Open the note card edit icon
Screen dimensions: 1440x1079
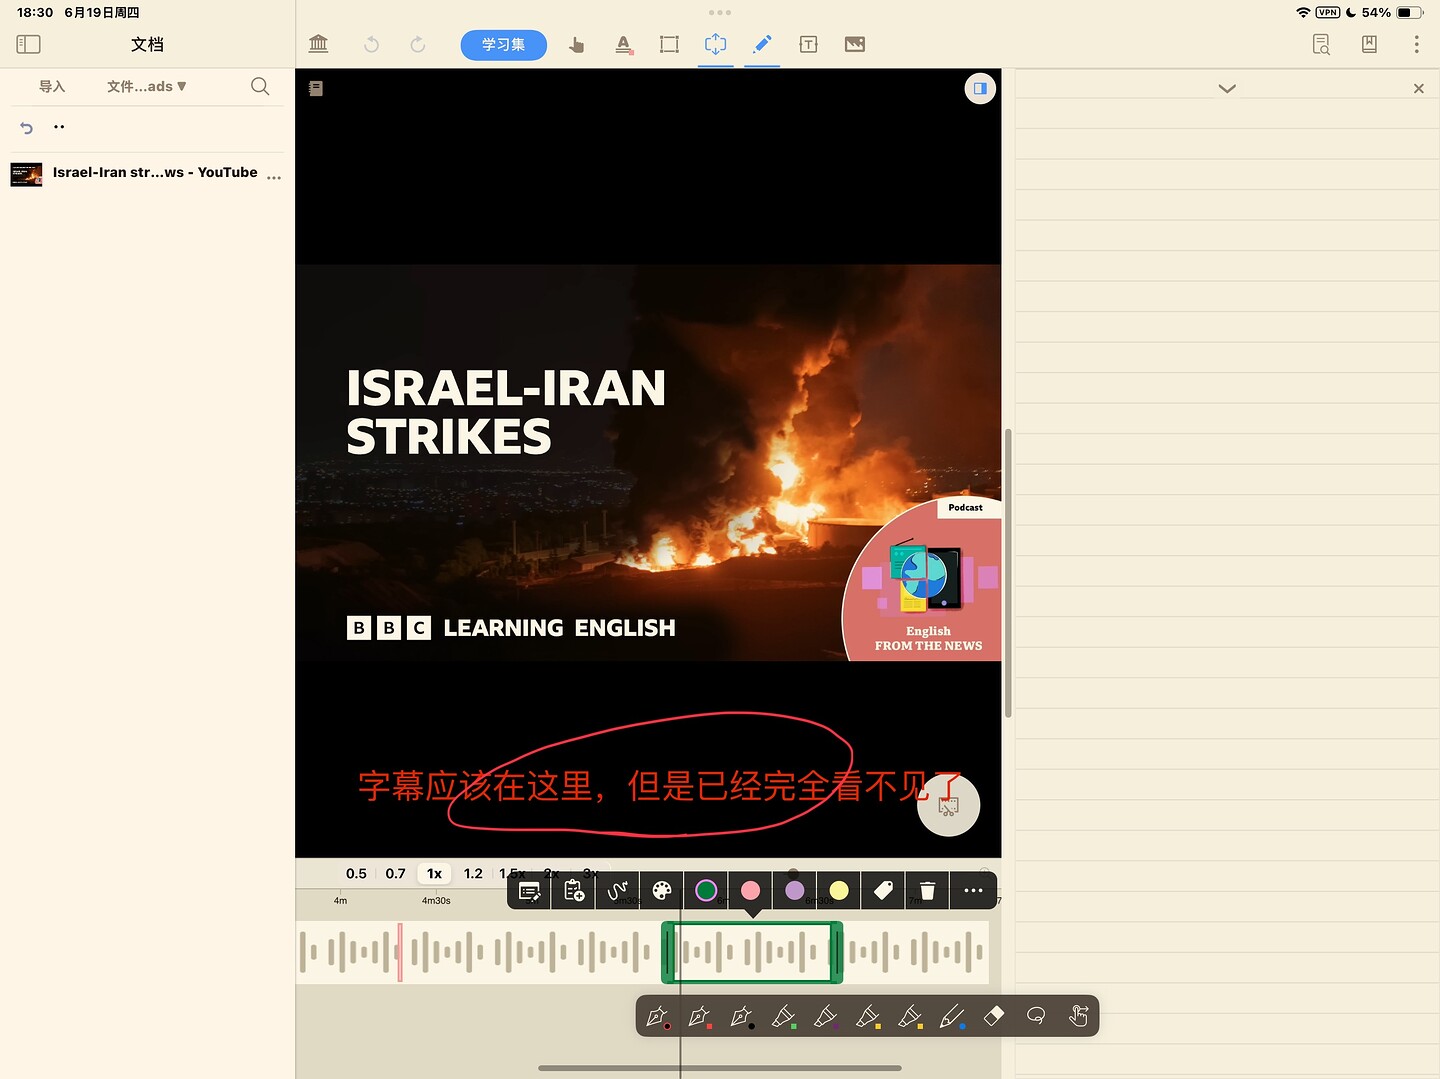pos(530,890)
